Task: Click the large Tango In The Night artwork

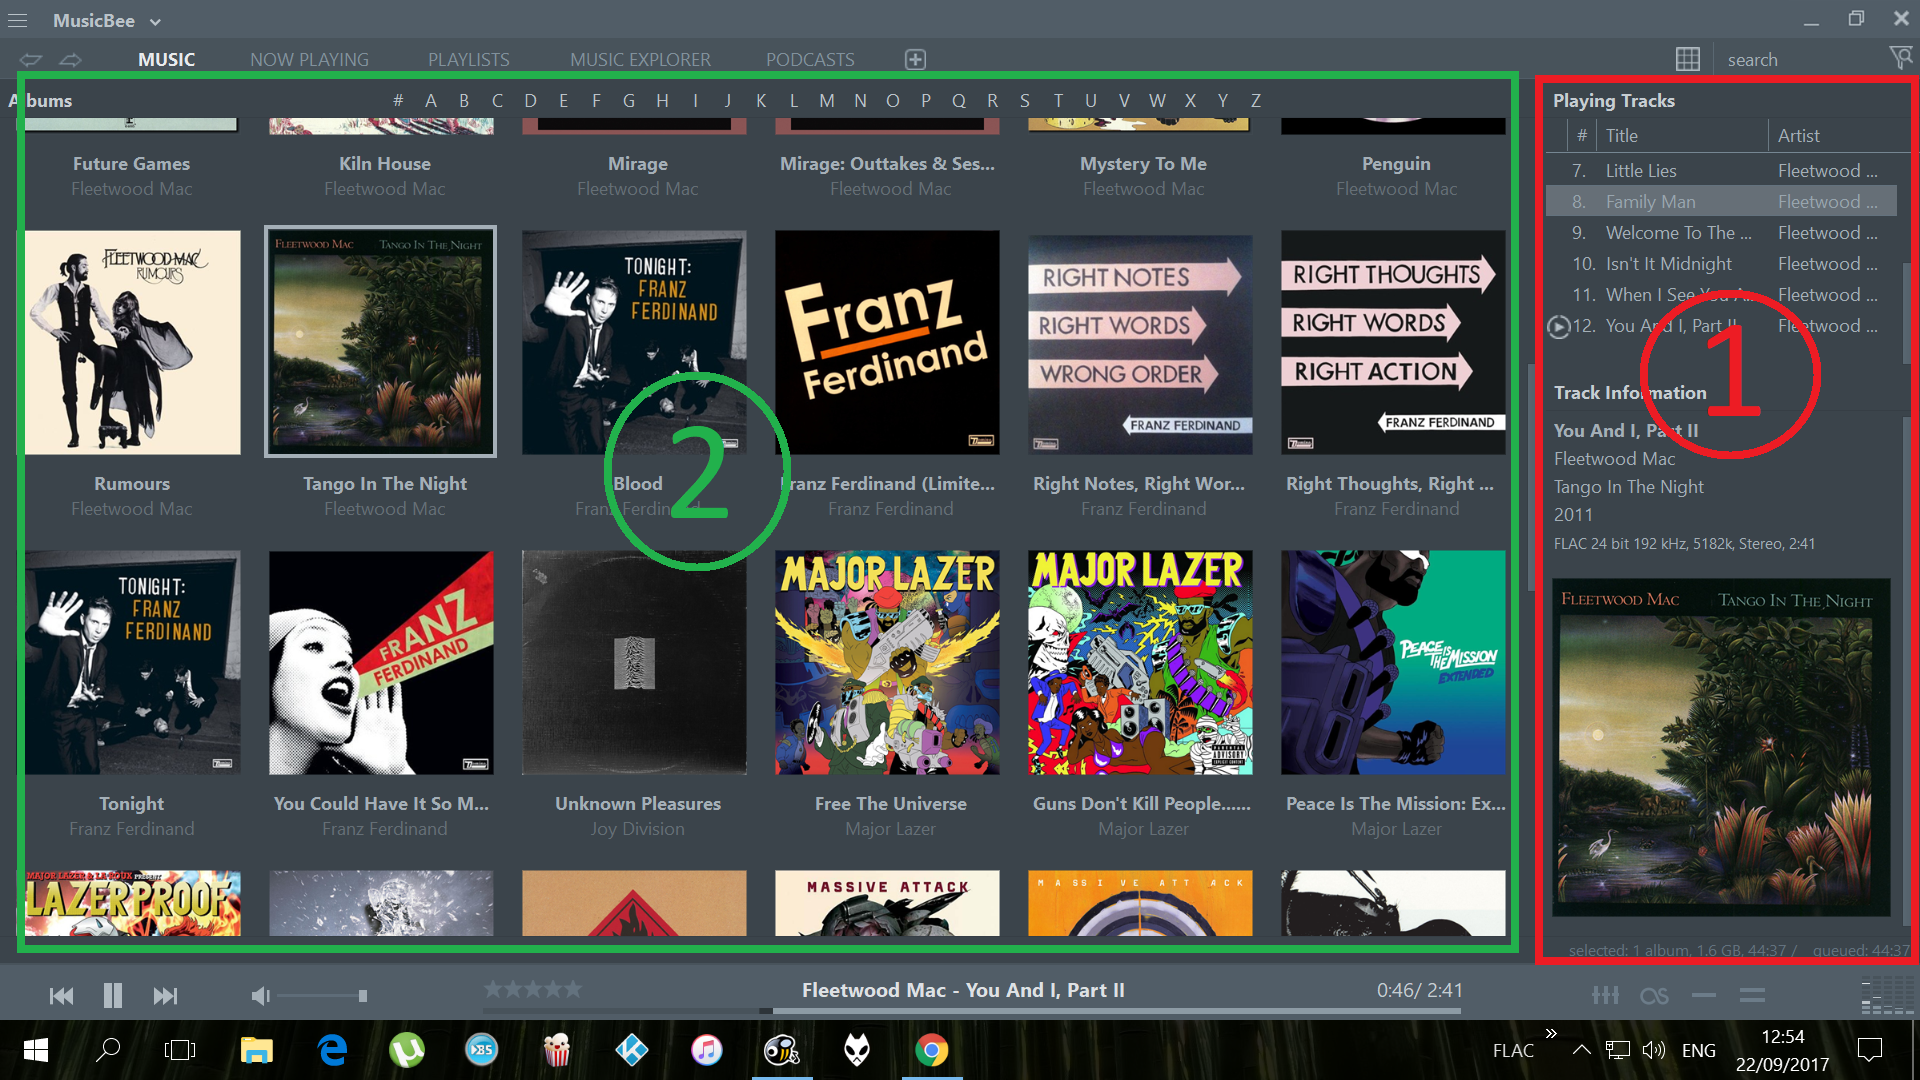Action: tap(1721, 747)
